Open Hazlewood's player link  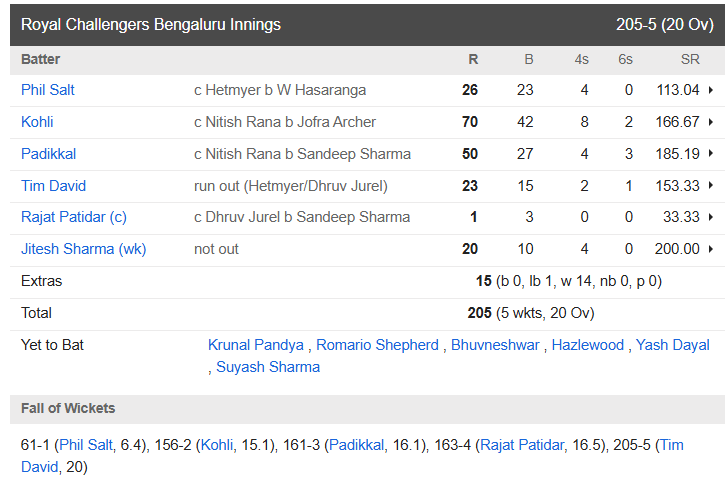(588, 345)
